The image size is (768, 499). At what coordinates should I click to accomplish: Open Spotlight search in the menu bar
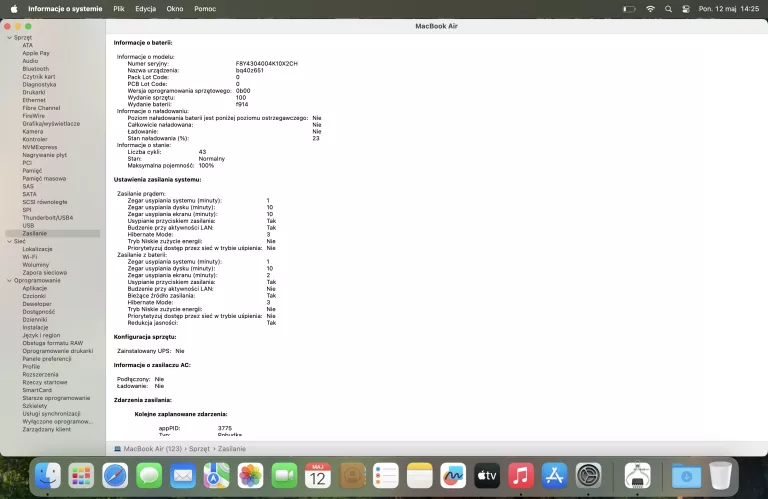pos(668,9)
